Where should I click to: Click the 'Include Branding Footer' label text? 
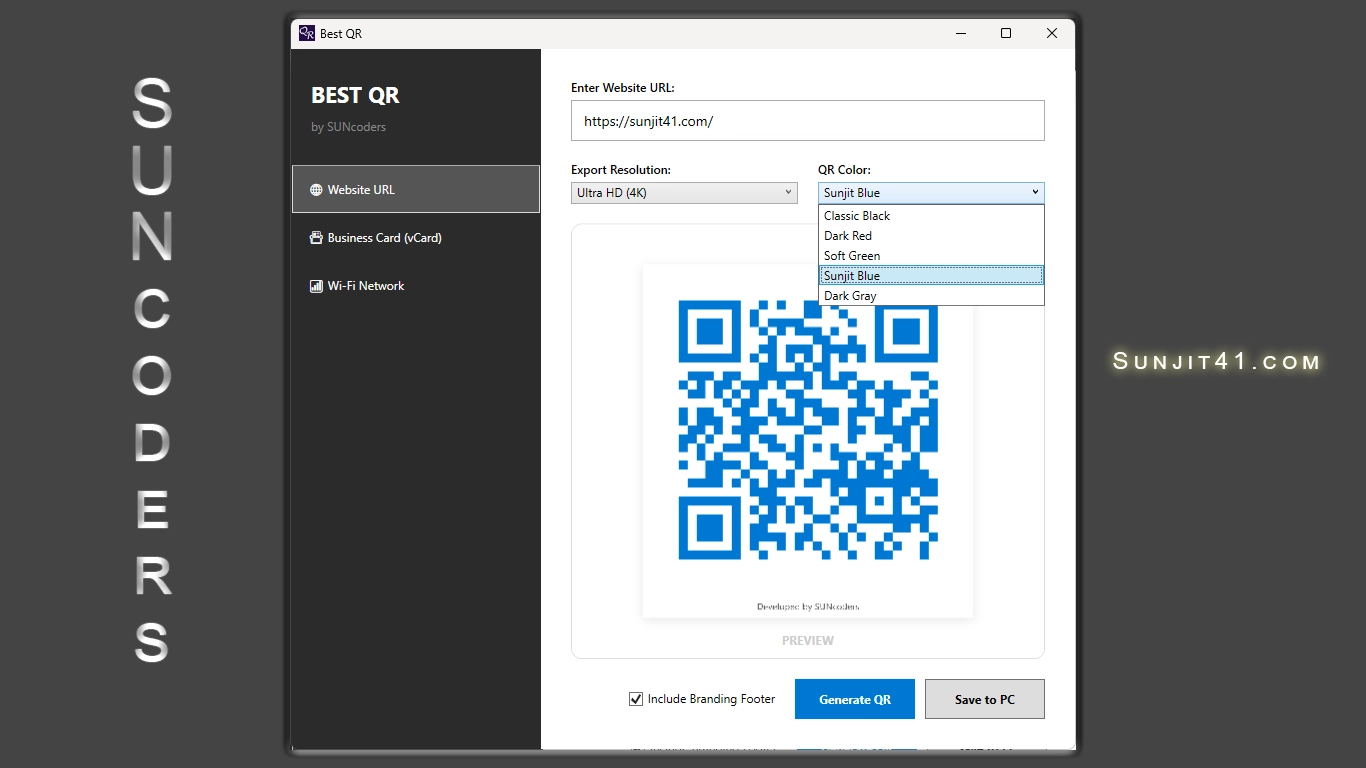click(711, 699)
